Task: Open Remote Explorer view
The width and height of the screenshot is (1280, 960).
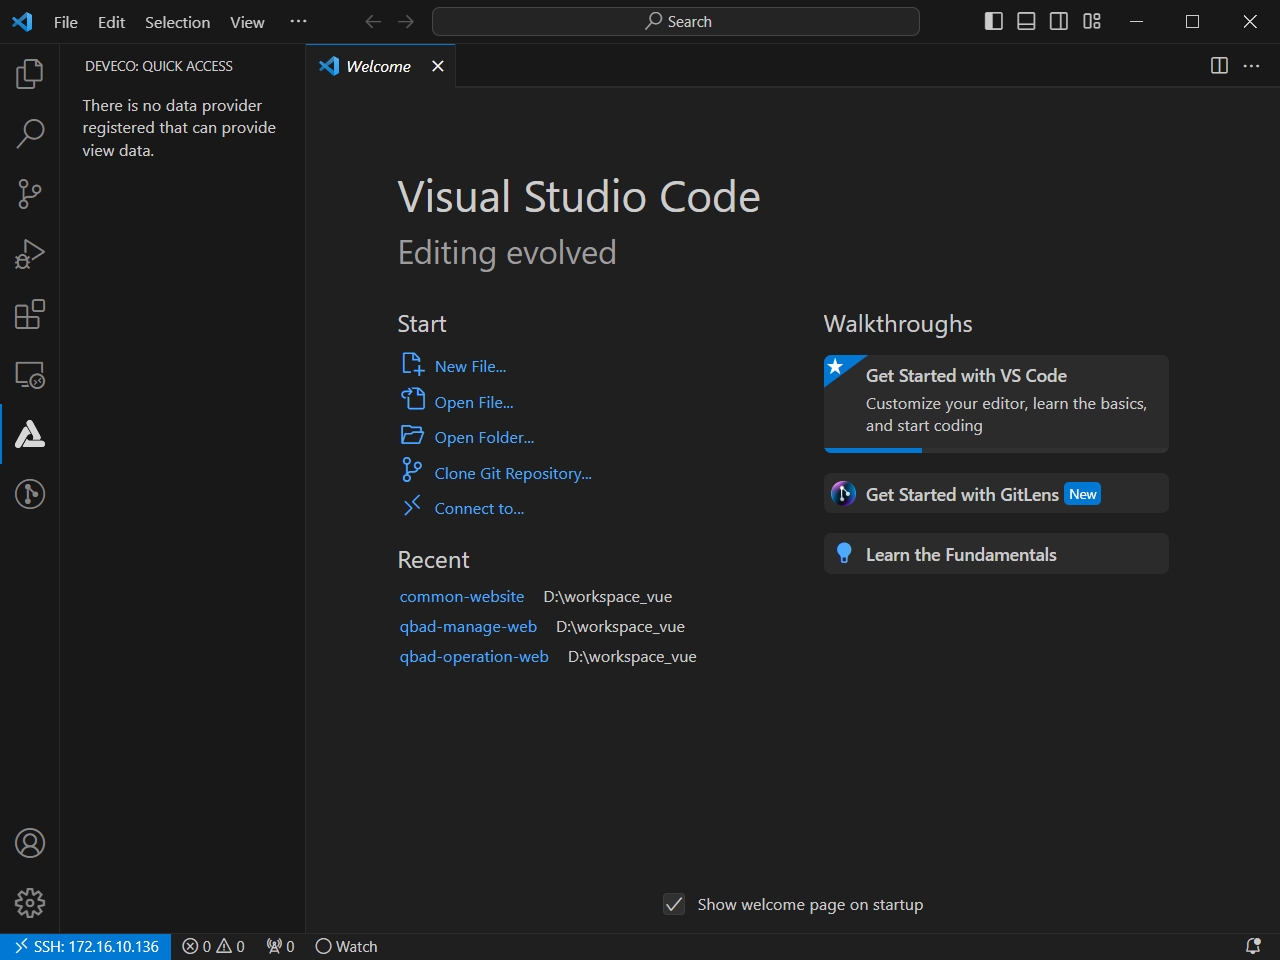Action: coord(30,375)
